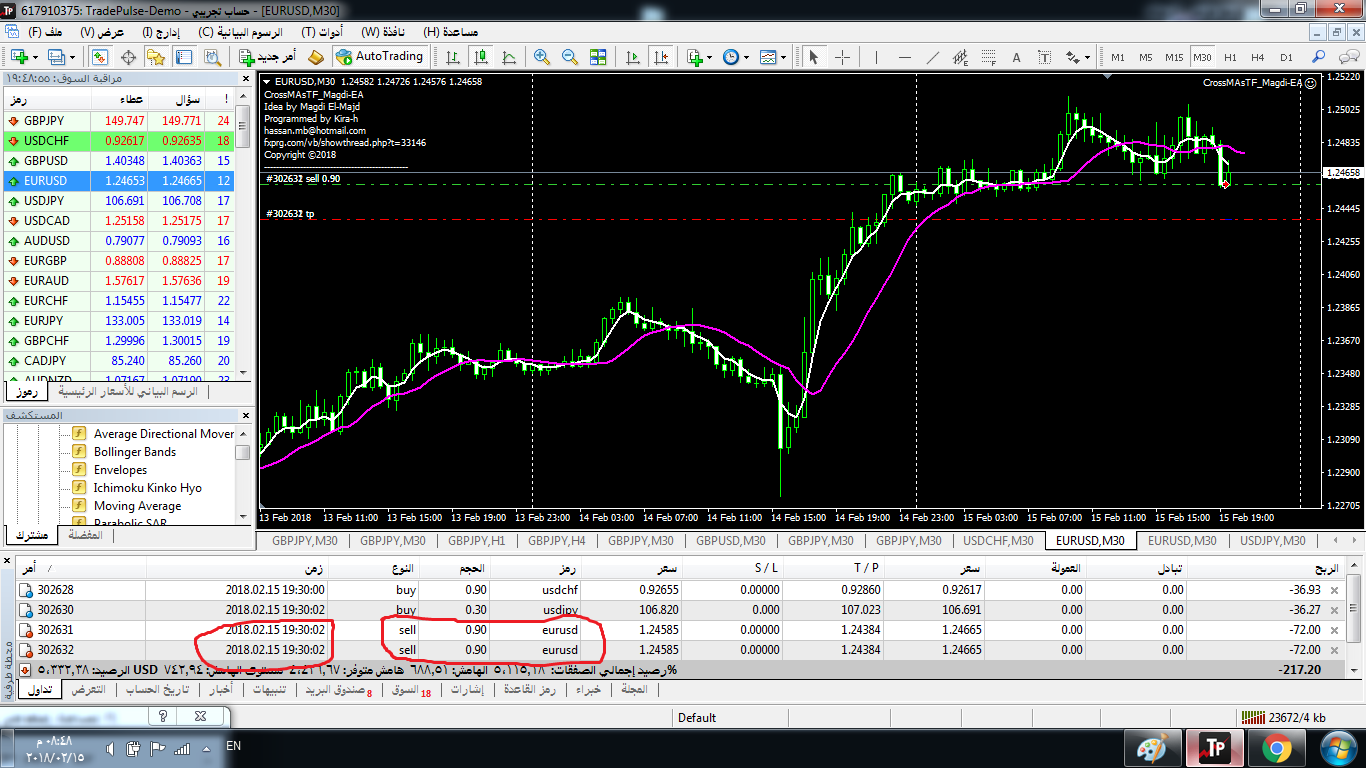Click the New Chart toolbar icon
1366x768 pixels.
(x=20, y=57)
